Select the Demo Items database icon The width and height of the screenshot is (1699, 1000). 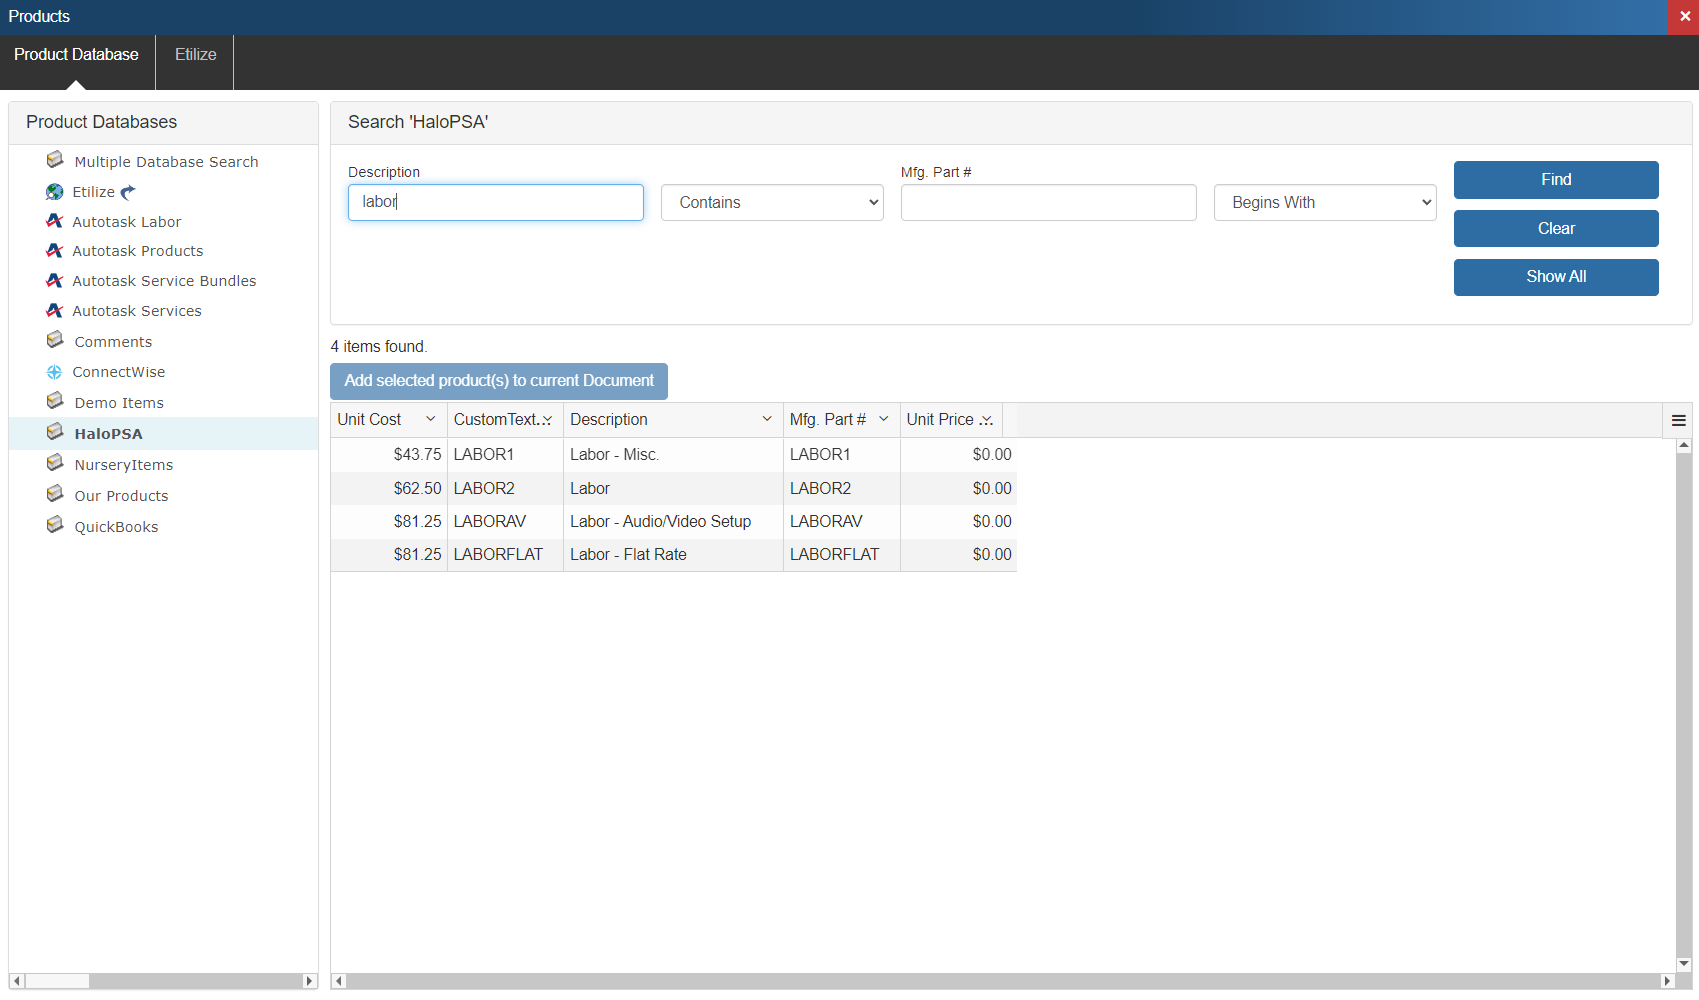click(54, 401)
